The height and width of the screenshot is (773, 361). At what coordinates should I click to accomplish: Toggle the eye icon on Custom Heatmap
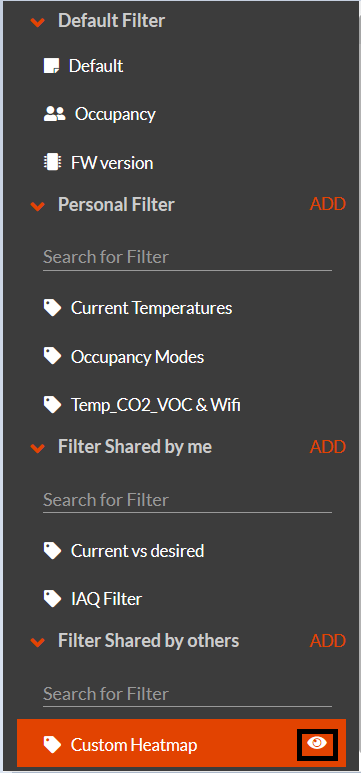pos(317,744)
